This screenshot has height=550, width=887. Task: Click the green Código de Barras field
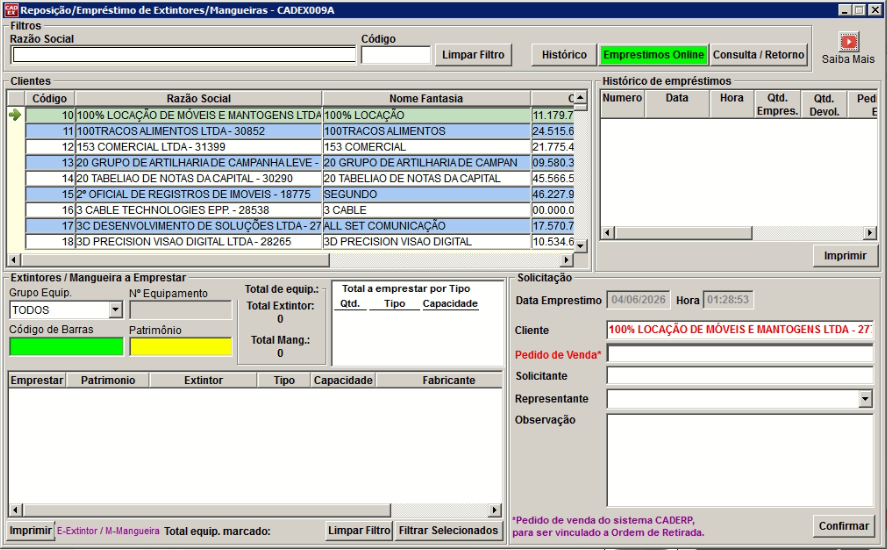[66, 346]
